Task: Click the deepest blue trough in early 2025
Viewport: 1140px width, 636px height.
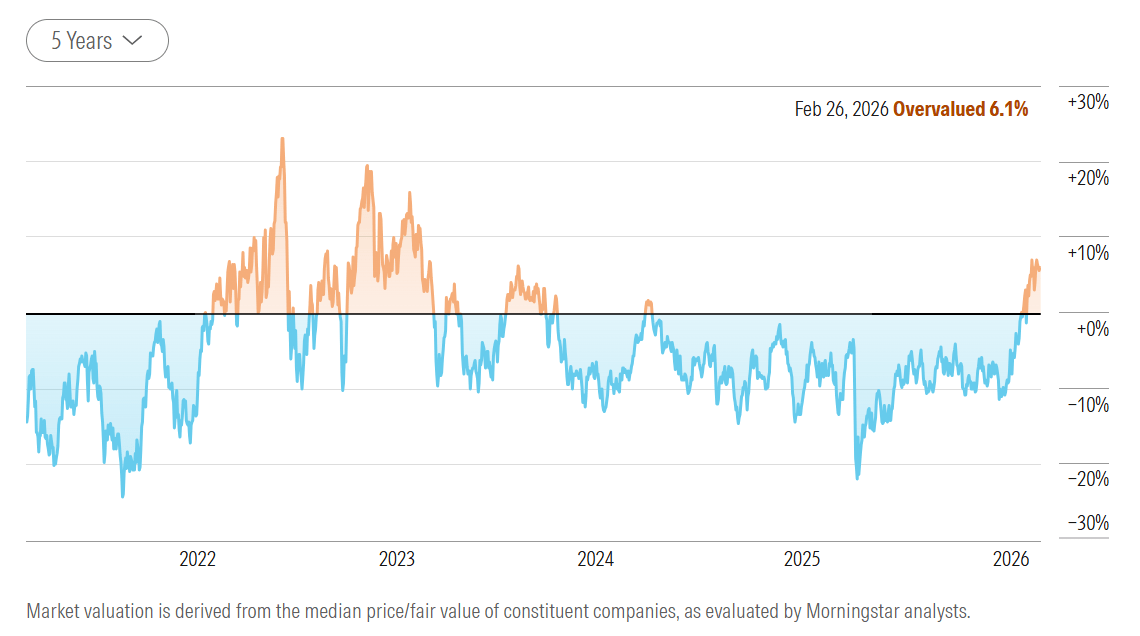Action: (x=857, y=476)
